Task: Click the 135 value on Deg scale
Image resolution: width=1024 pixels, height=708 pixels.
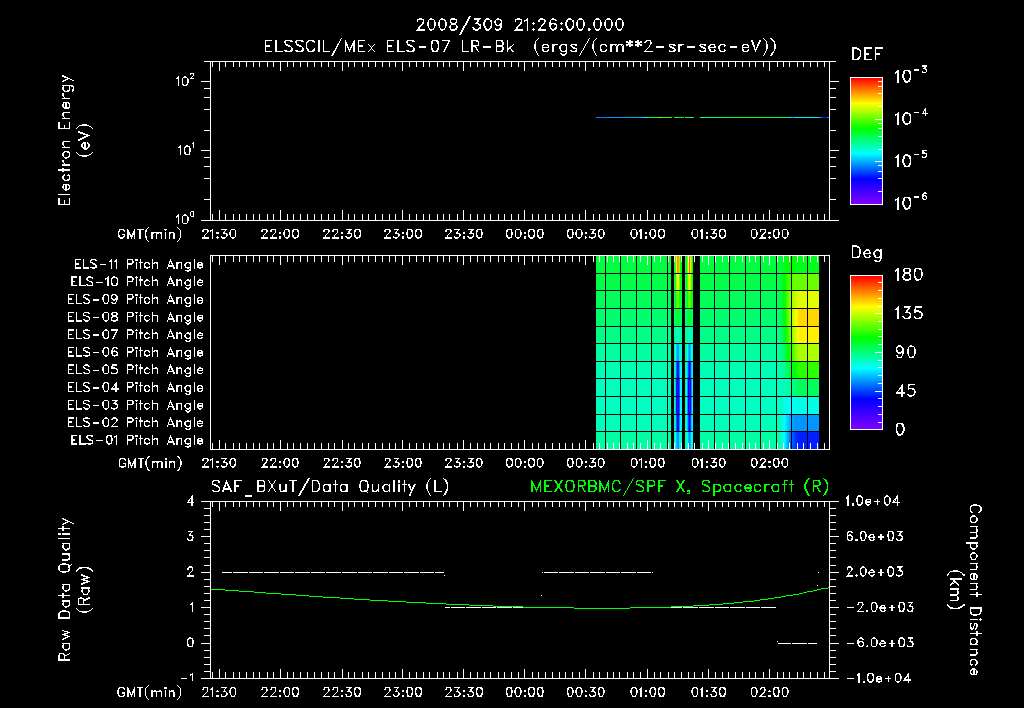Action: pos(908,313)
